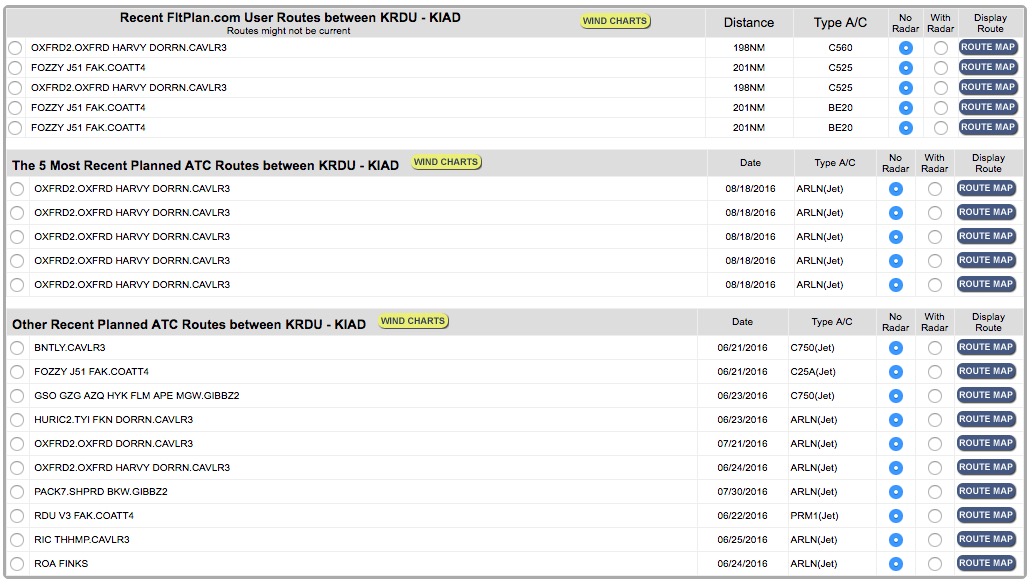The height and width of the screenshot is (584, 1033).
Task: Click No Radar for the C25A(Jet) route
Action: click(x=895, y=372)
